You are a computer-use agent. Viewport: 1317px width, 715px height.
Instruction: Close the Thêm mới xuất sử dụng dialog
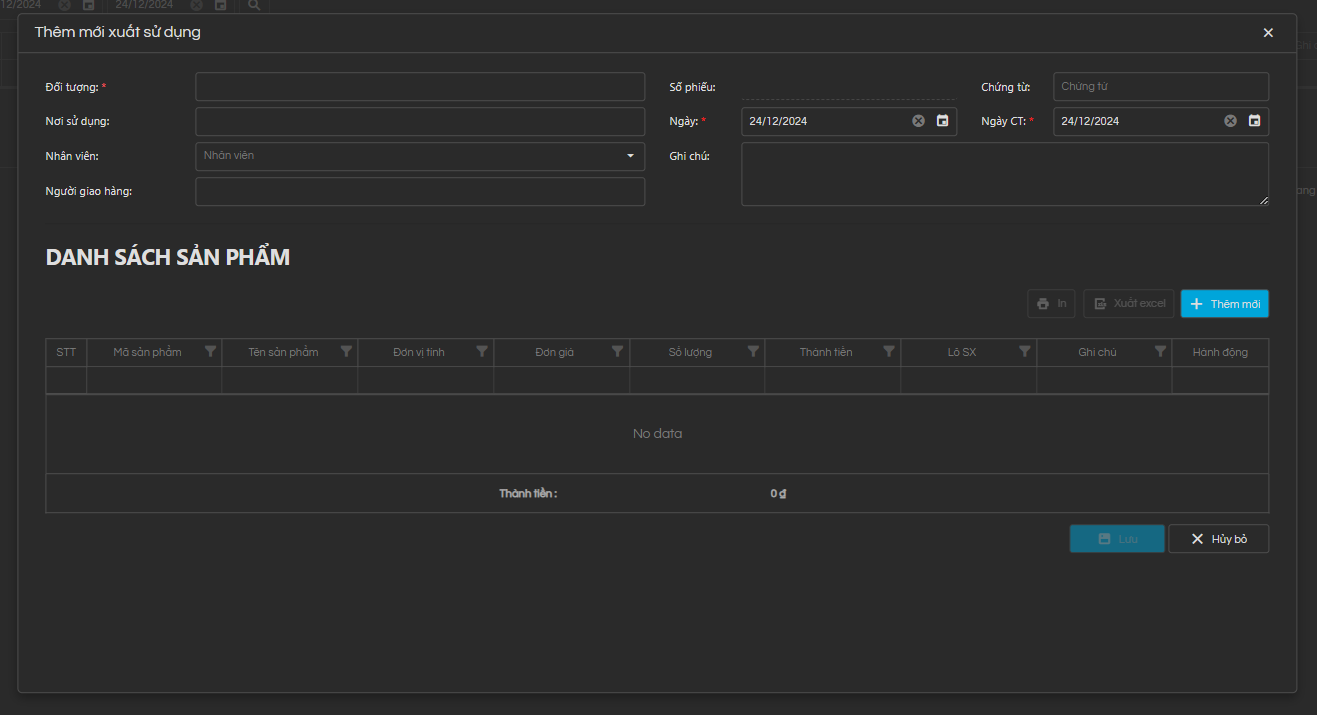pyautogui.click(x=1268, y=33)
